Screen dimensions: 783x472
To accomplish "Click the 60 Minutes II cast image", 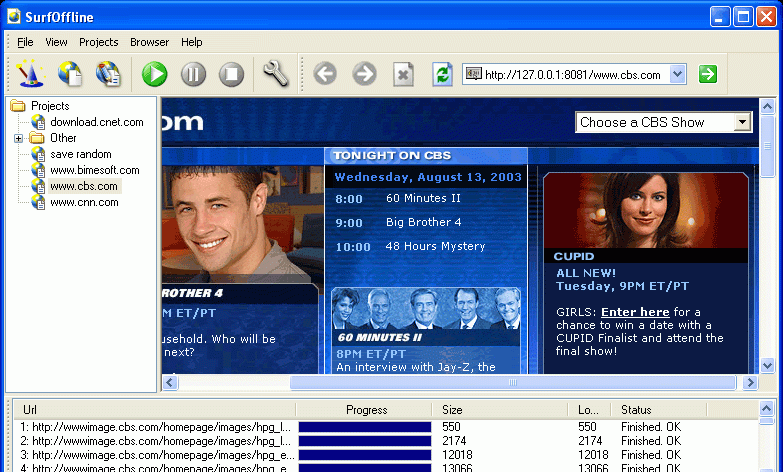I will pos(426,309).
